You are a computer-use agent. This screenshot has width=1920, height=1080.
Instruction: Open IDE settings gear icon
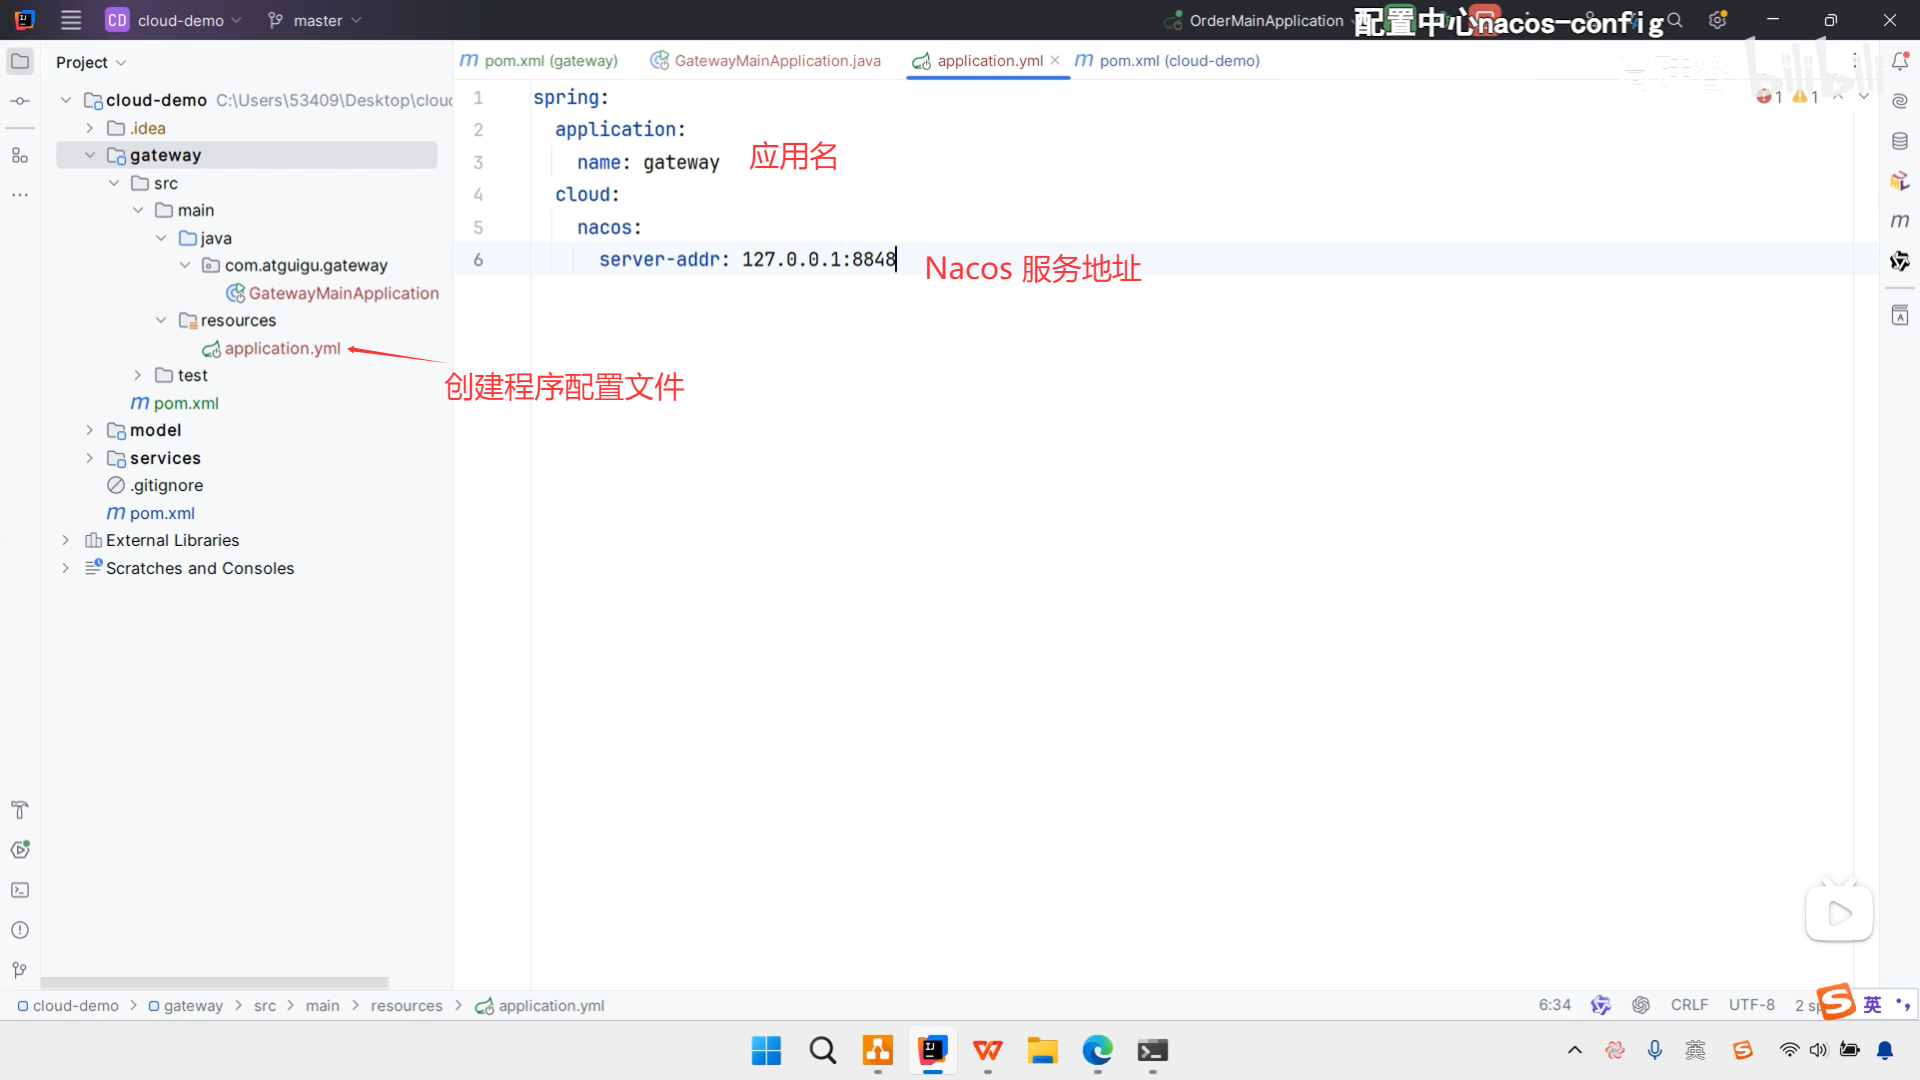tap(1718, 20)
